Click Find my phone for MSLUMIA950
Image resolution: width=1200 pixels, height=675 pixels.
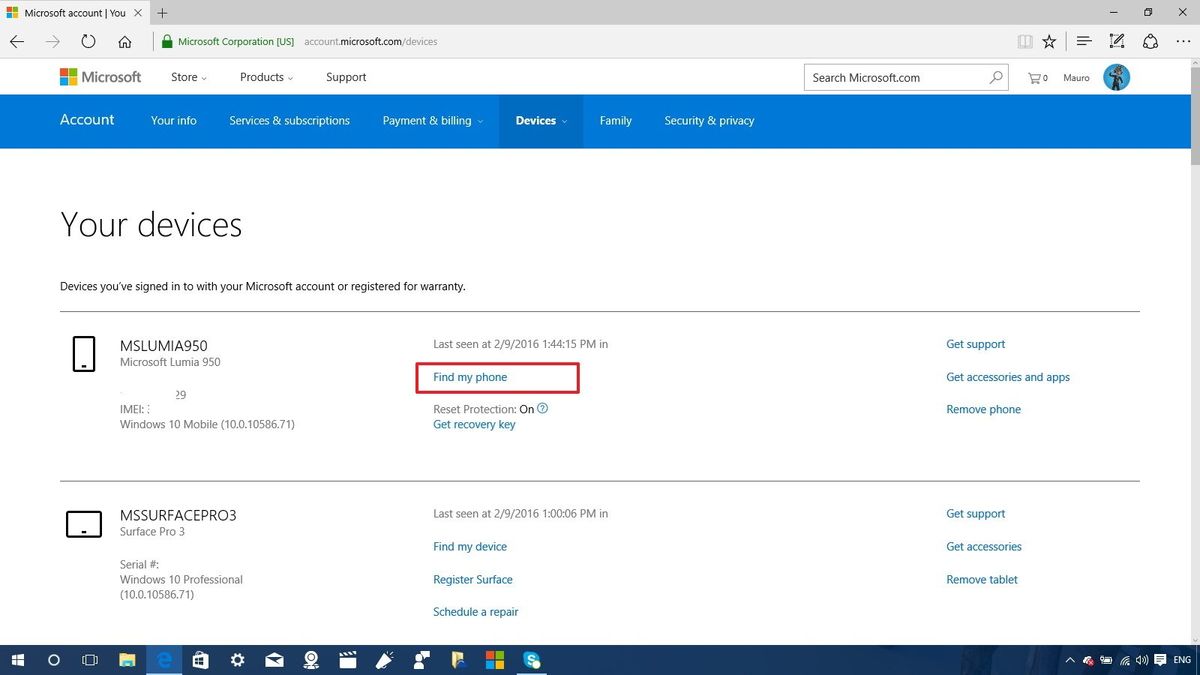[x=469, y=377]
